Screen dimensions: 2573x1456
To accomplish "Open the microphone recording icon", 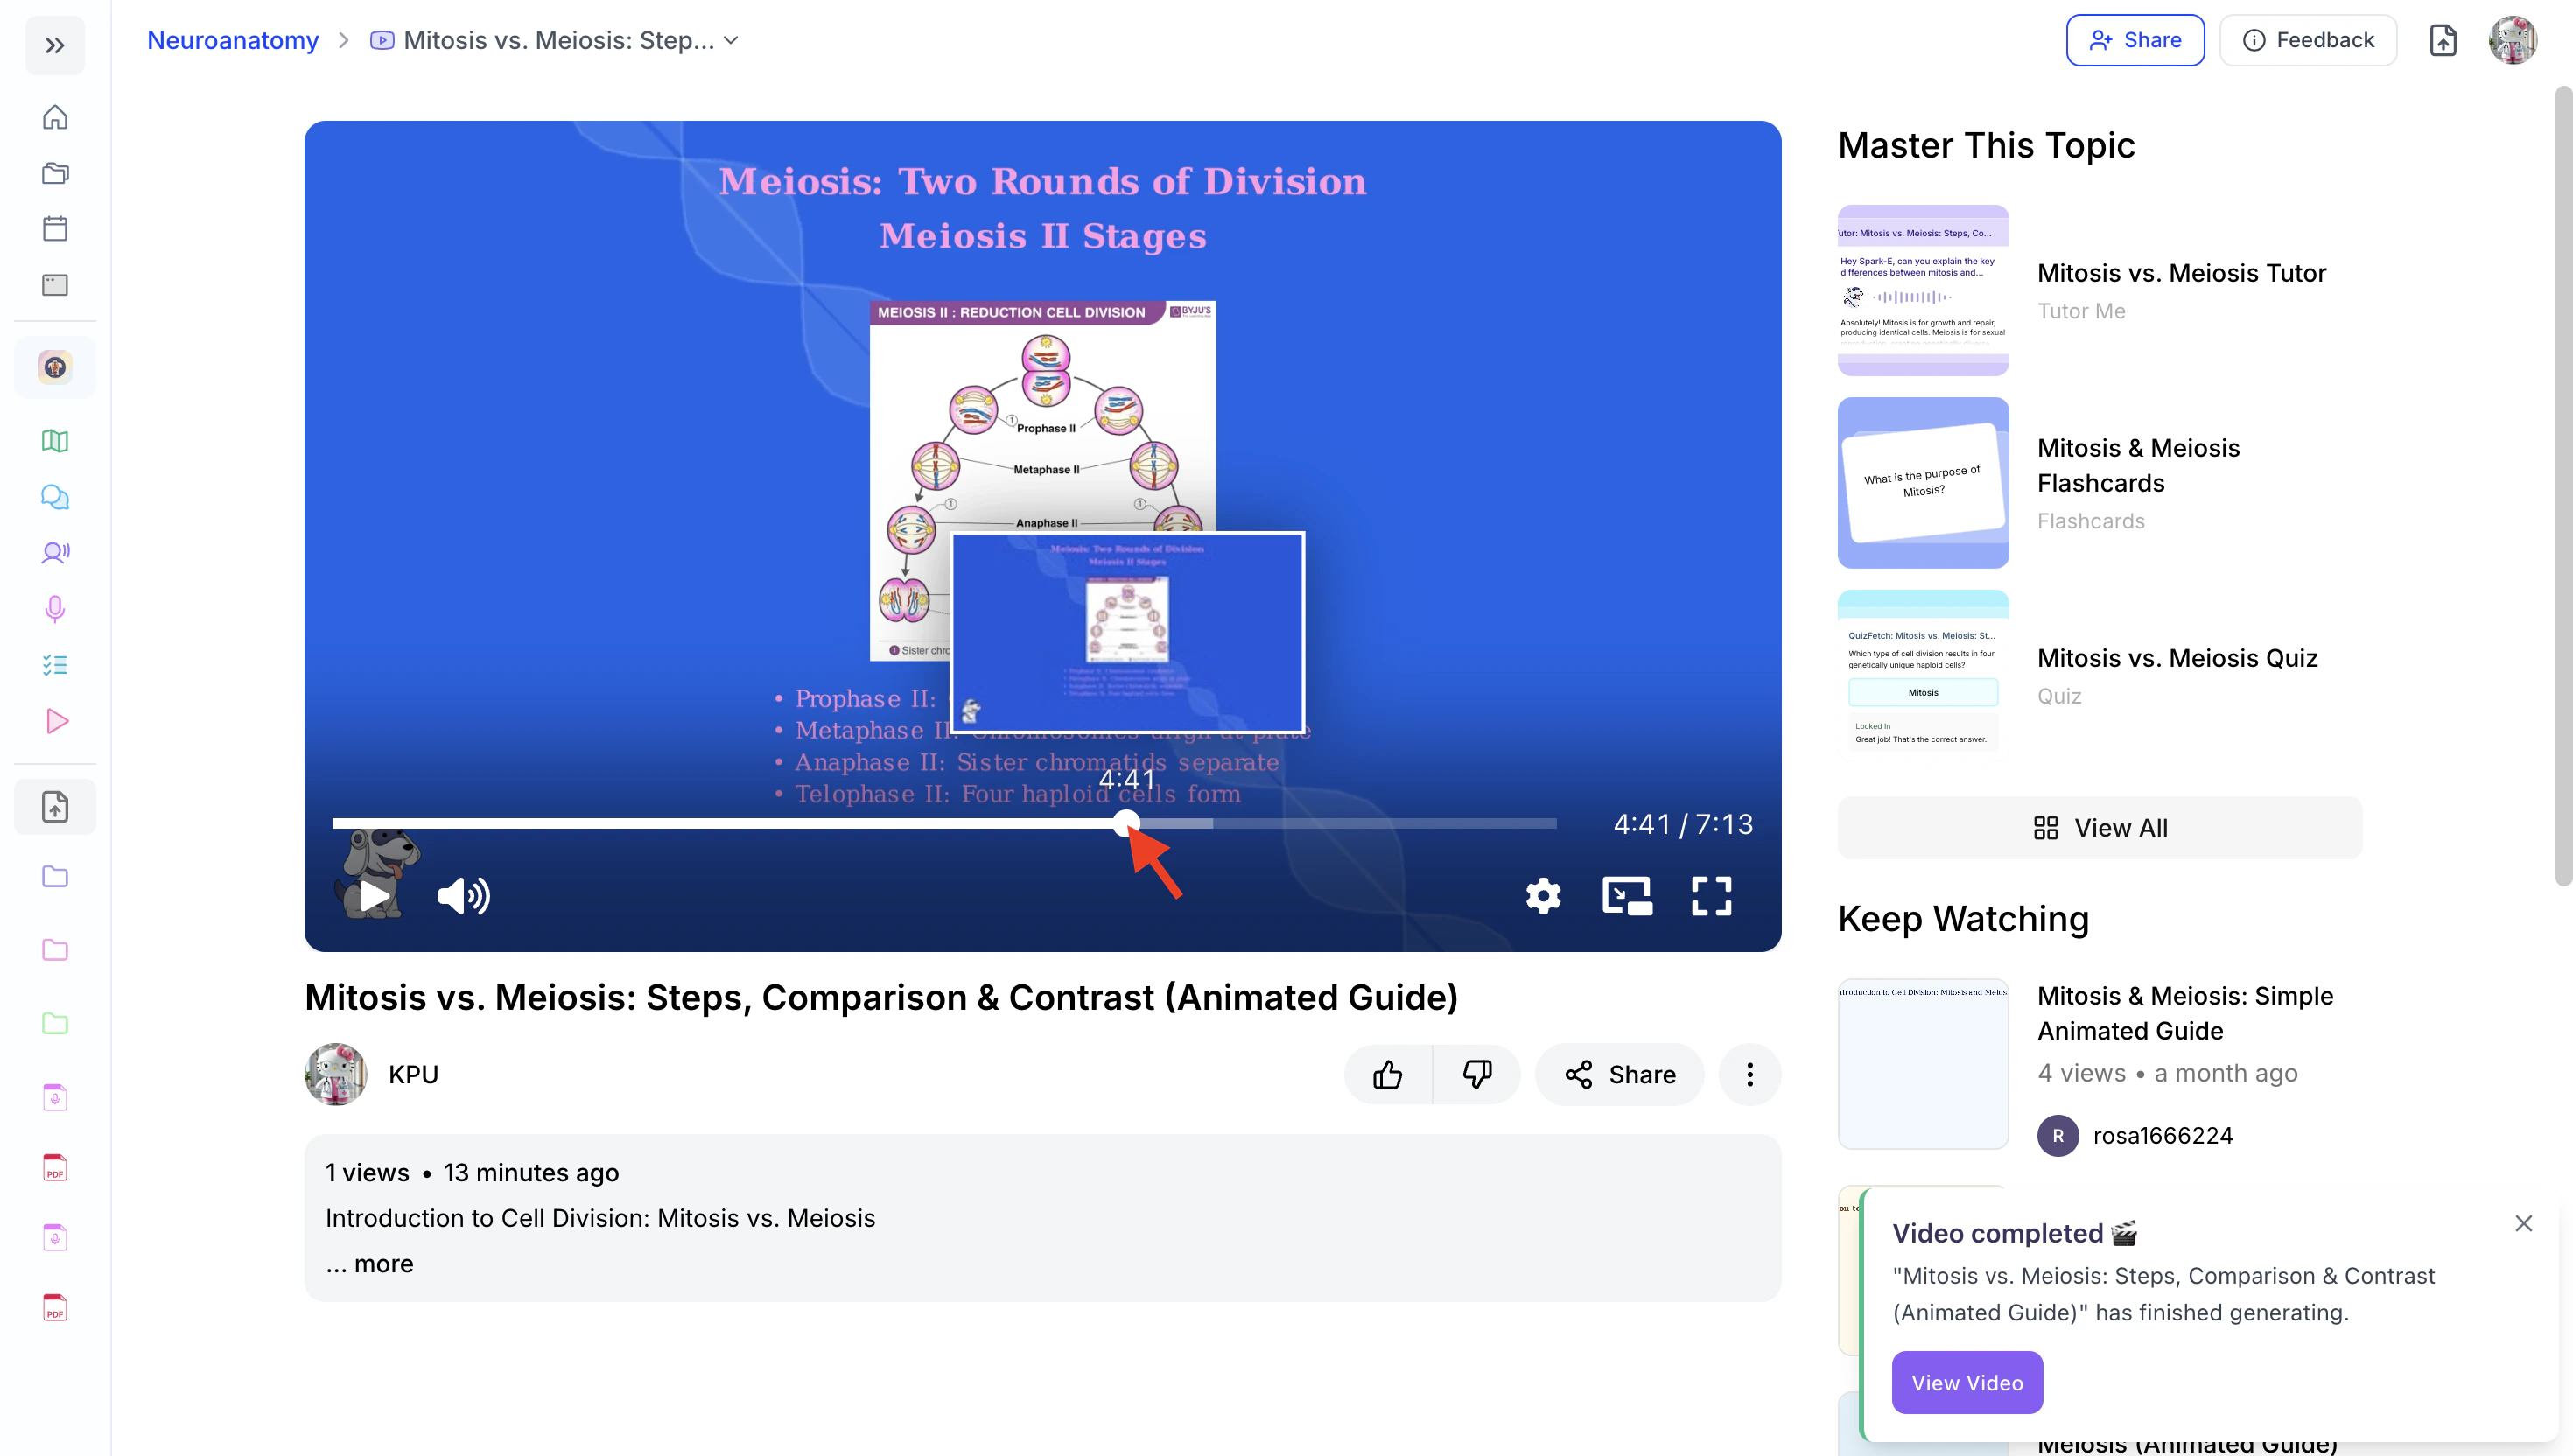I will coord(55,609).
